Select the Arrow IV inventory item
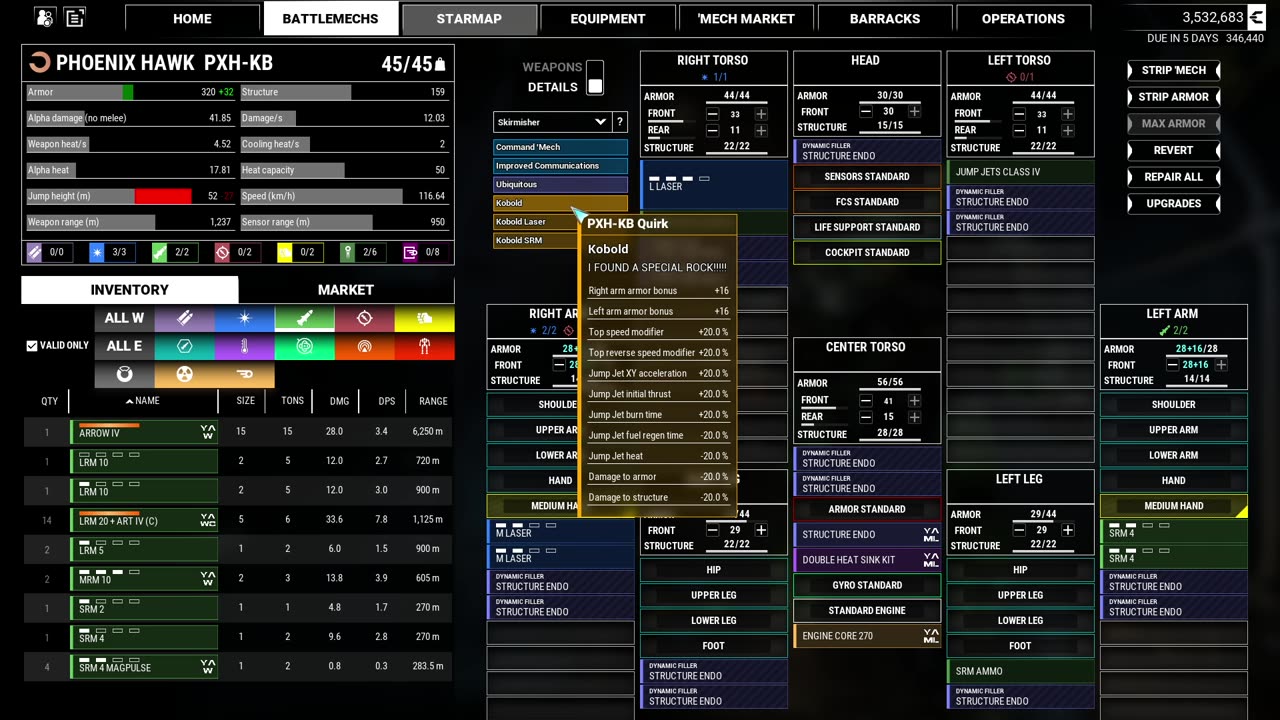Screen dimensions: 1280x720 coord(145,432)
